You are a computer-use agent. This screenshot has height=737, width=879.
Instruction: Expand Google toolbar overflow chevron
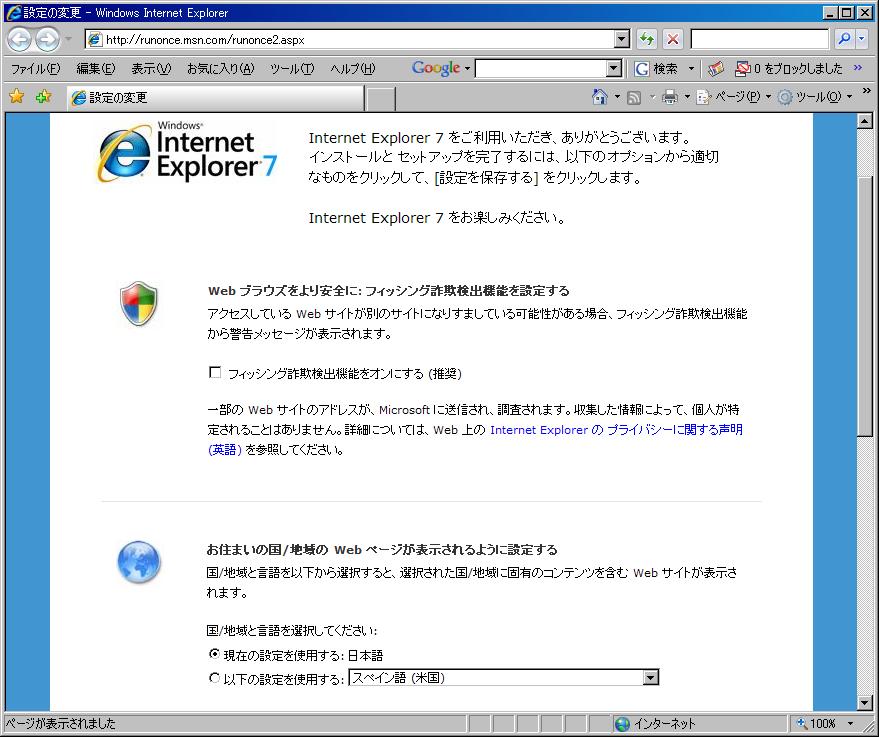click(x=858, y=67)
